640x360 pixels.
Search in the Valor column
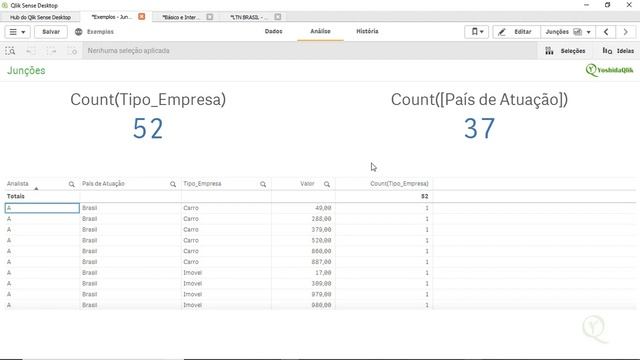(x=327, y=184)
